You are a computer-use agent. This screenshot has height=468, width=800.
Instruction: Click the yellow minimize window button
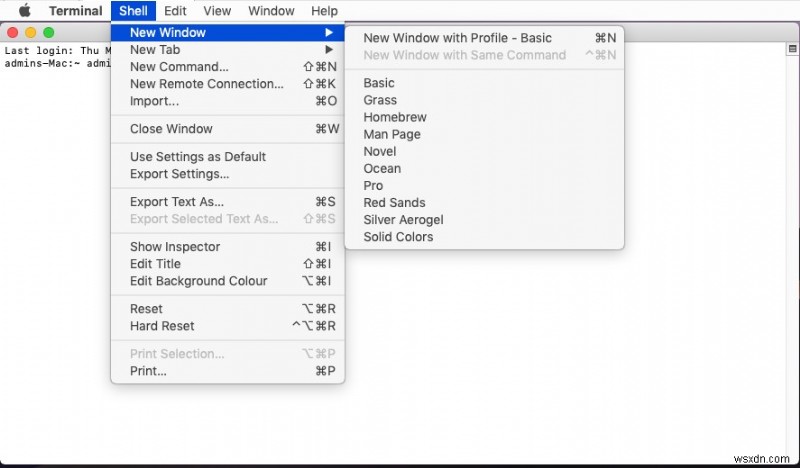point(30,33)
